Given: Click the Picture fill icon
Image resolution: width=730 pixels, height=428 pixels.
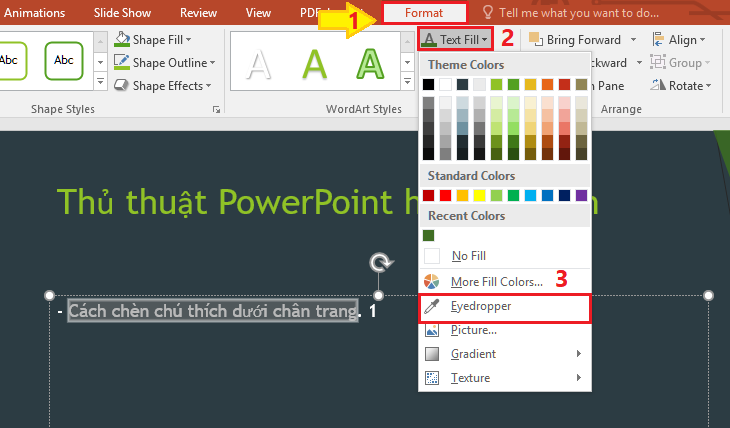Looking at the screenshot, I should click(x=432, y=330).
